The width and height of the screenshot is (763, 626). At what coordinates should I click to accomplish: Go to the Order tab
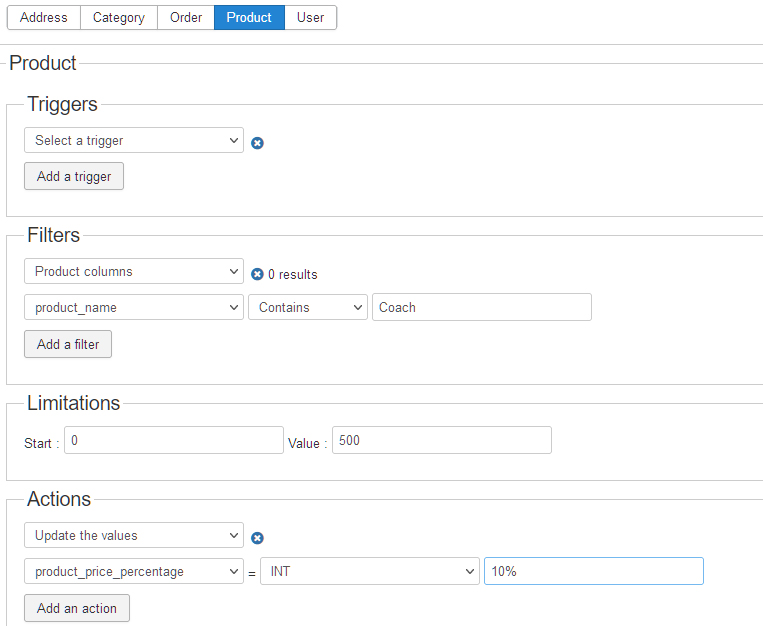(x=186, y=18)
